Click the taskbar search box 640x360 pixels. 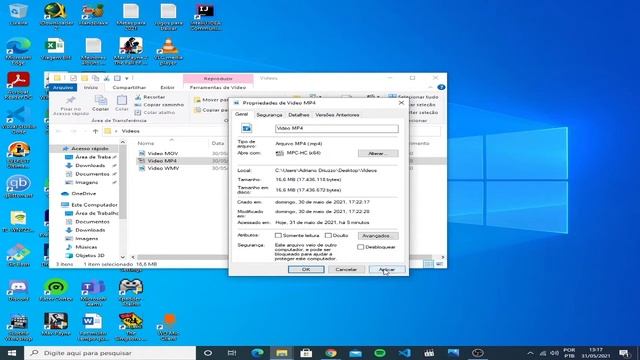(x=110, y=353)
